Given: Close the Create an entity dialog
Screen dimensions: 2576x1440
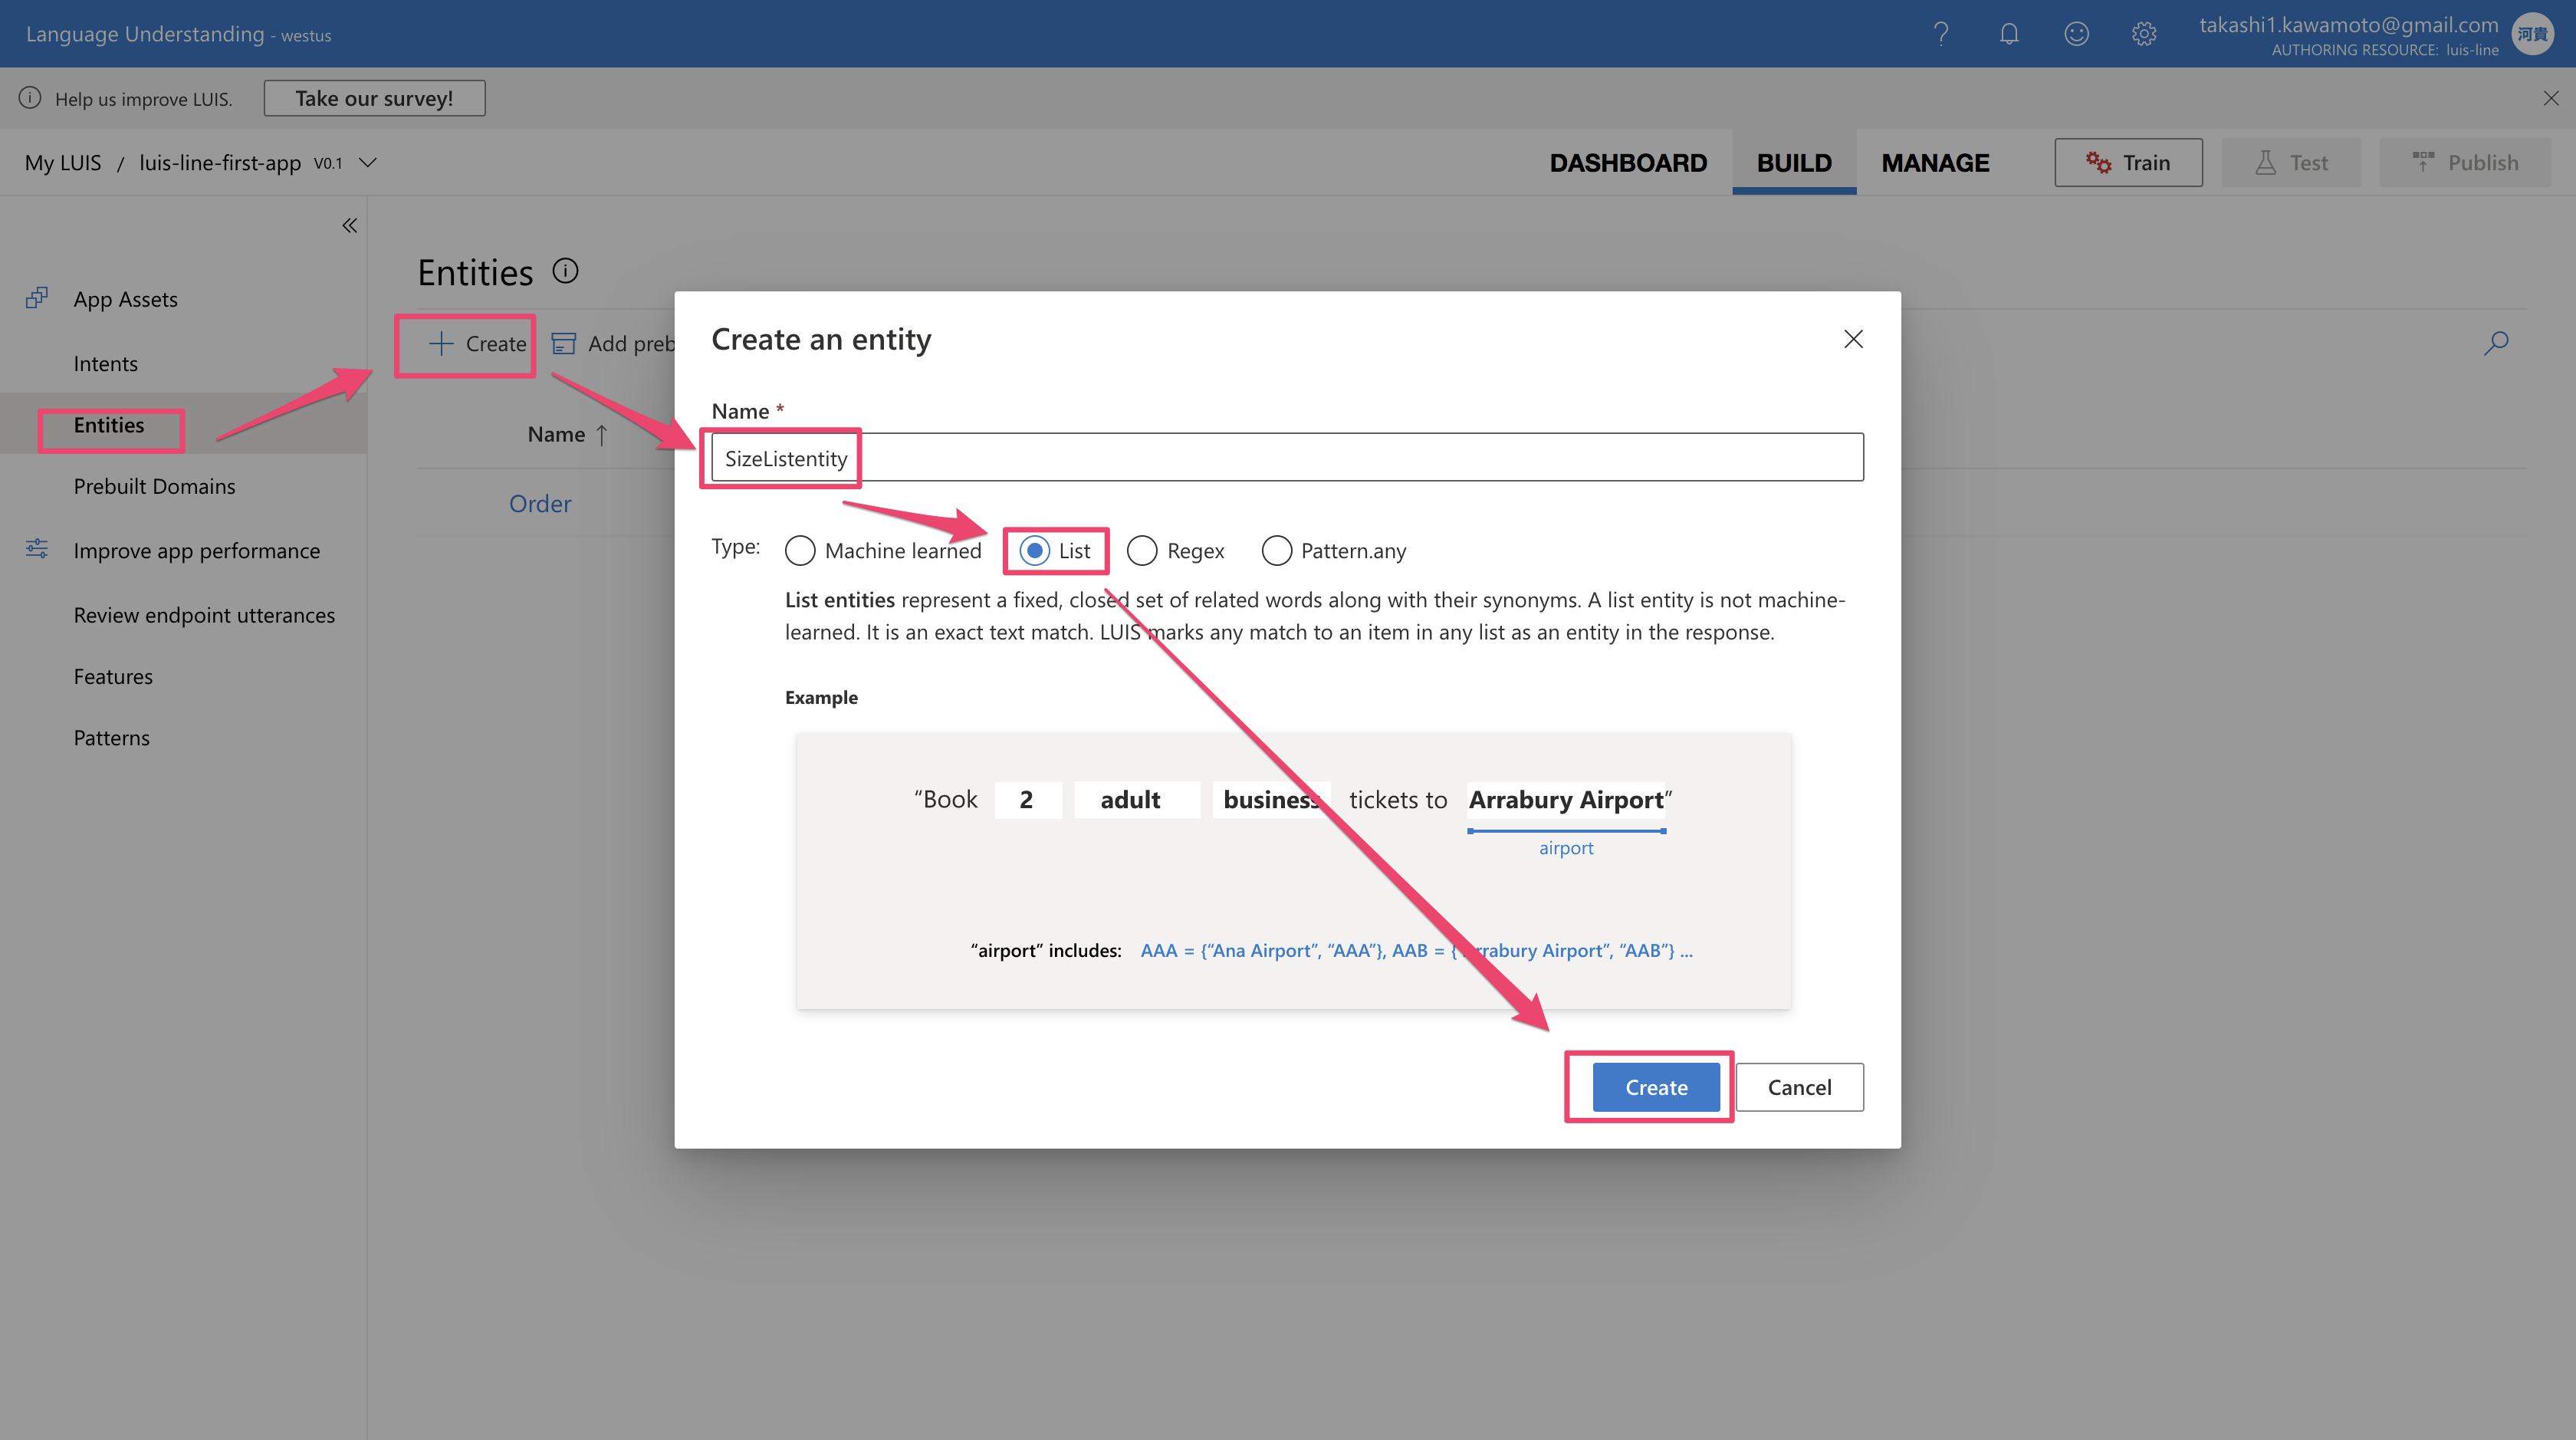Looking at the screenshot, I should (1853, 339).
